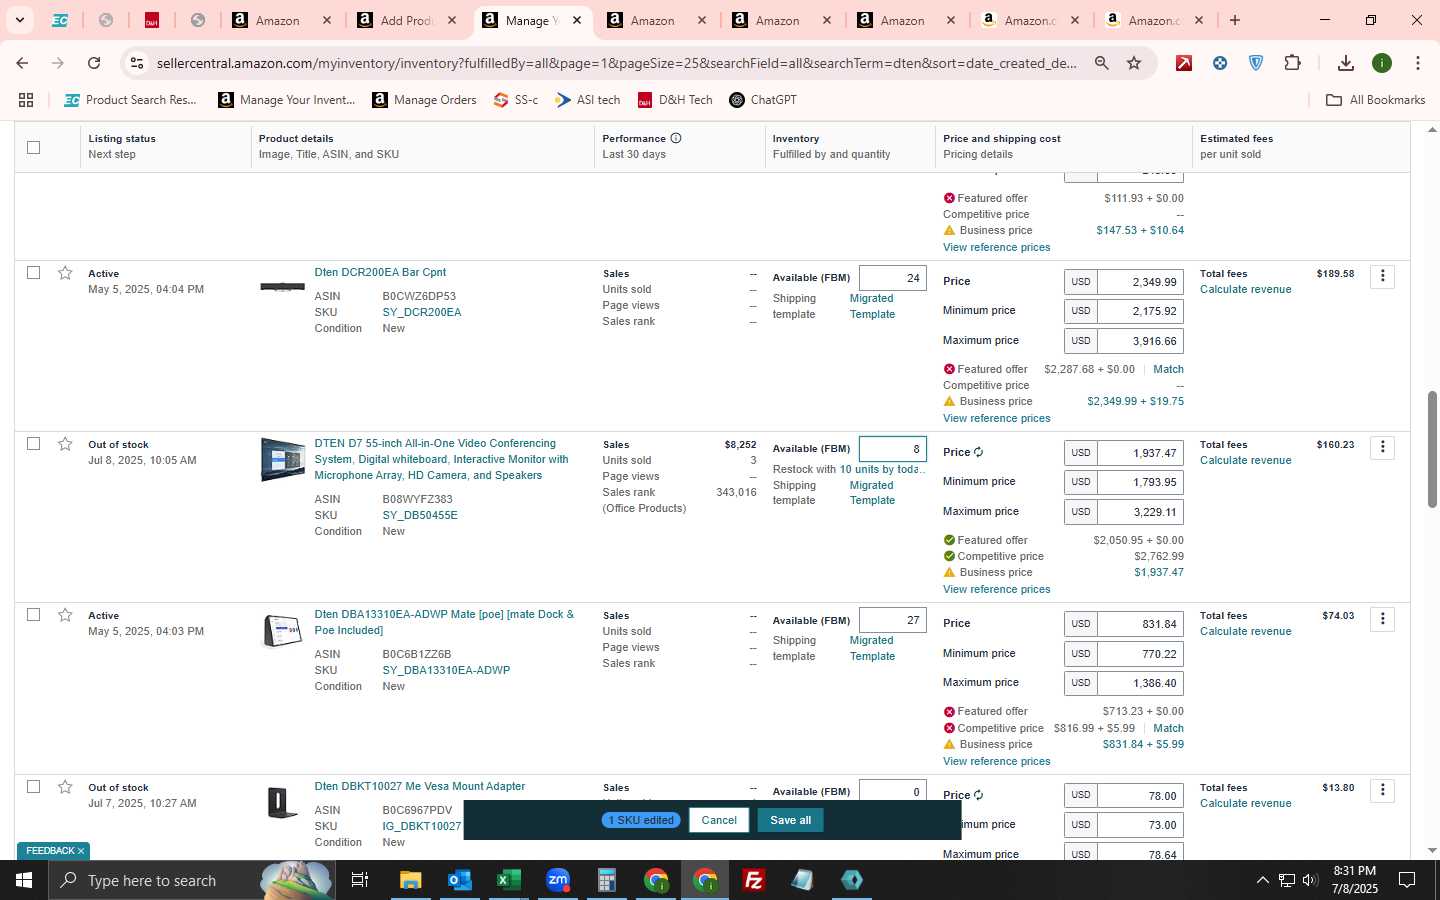Open the All Bookmarks folder
Screen dimensions: 1440x900
point(1375,100)
